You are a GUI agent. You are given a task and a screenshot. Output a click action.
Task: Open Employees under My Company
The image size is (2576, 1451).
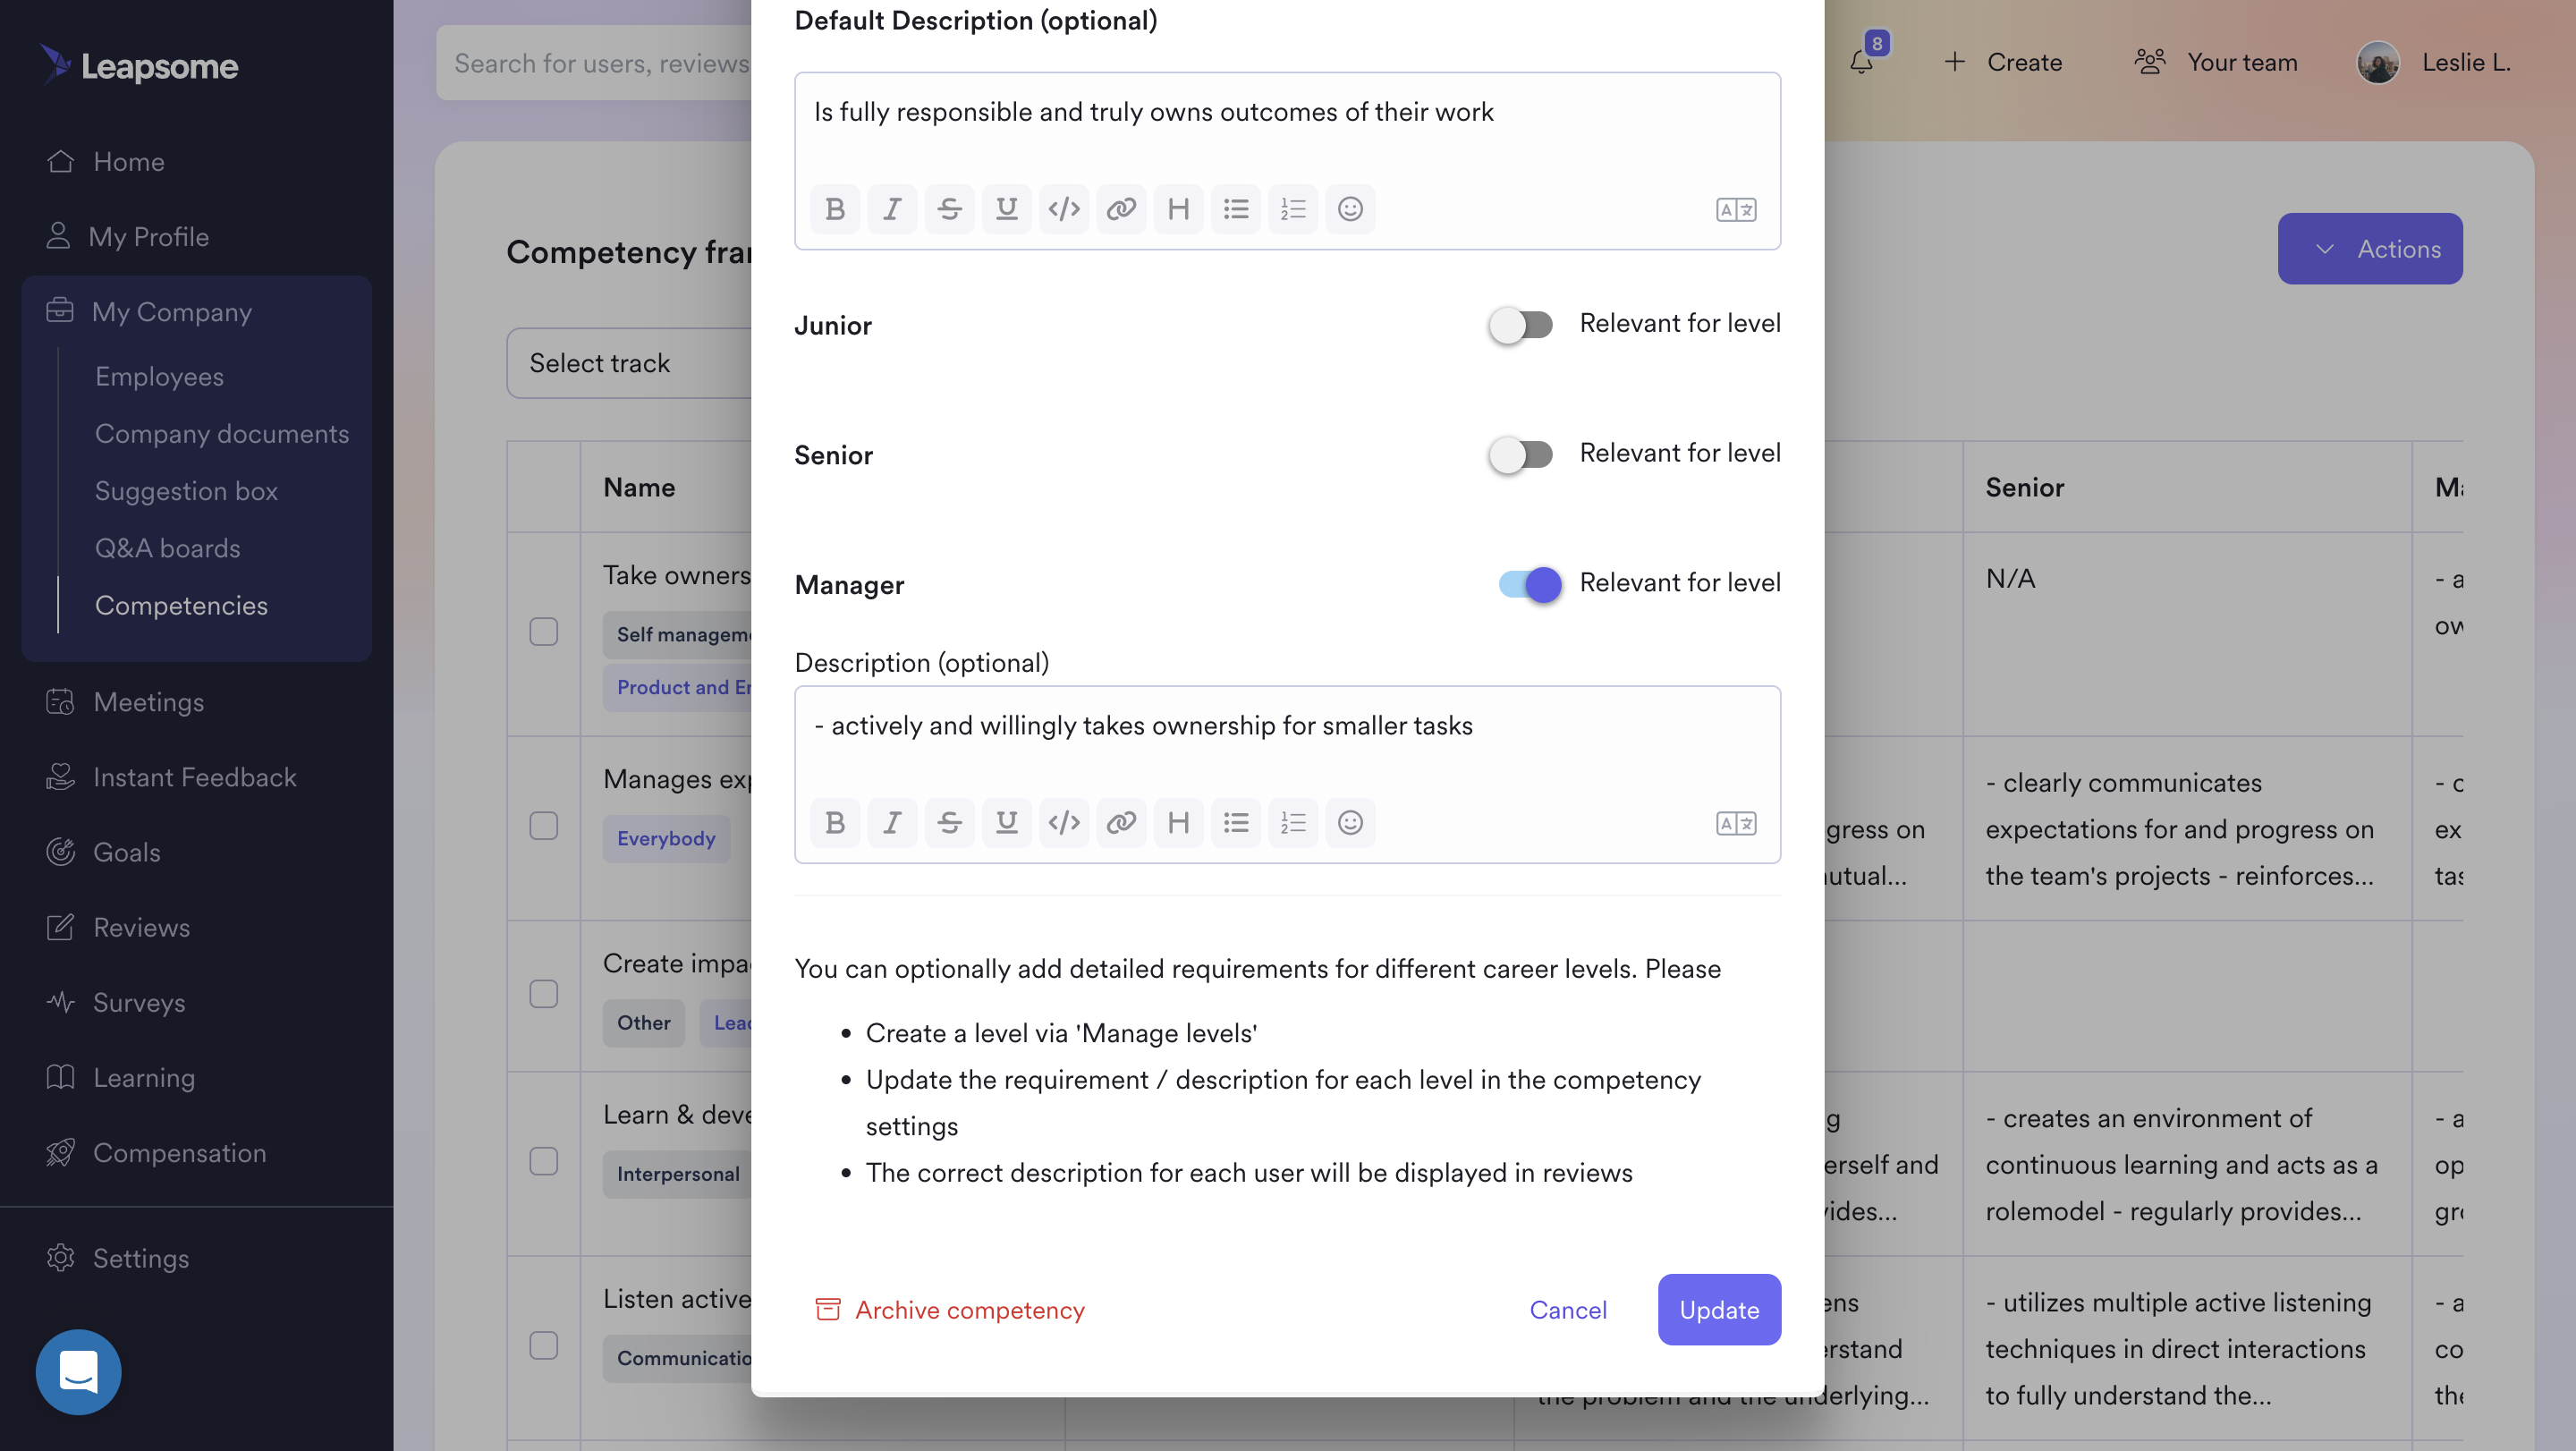coord(159,377)
